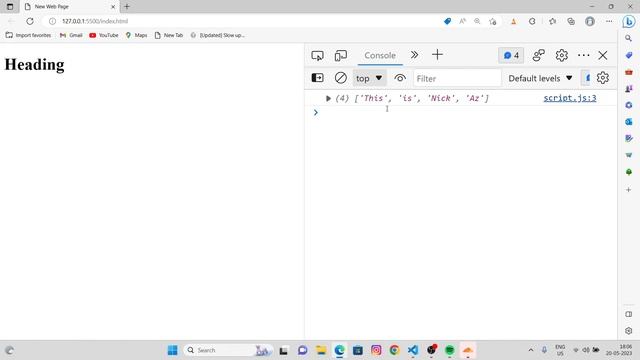Select the inspect element tool in DevTools
This screenshot has width=640, height=360.
click(x=317, y=56)
